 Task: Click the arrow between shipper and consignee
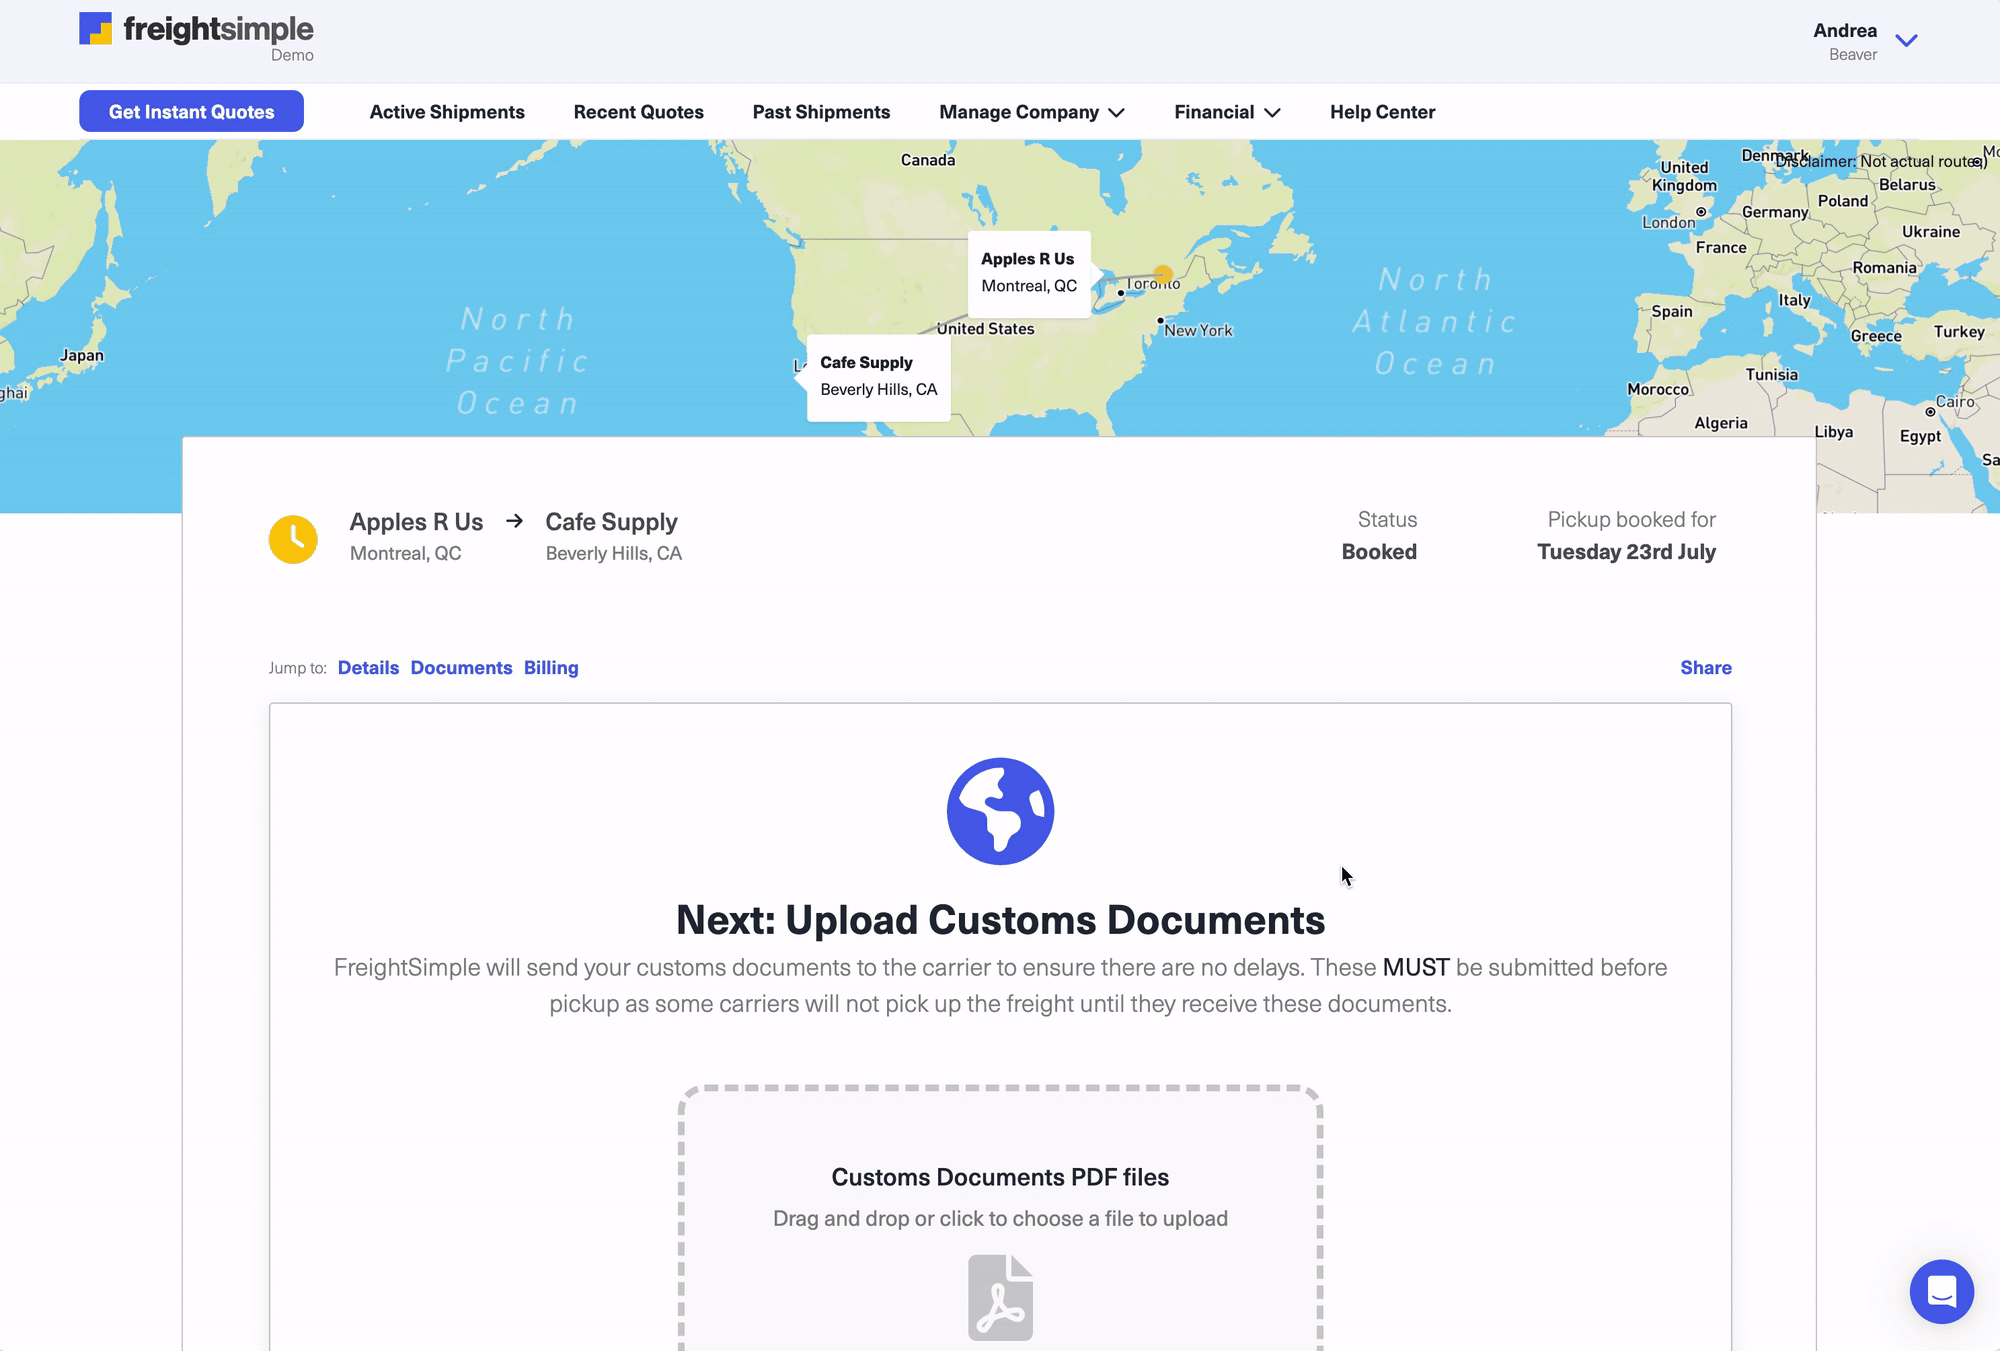pyautogui.click(x=514, y=521)
